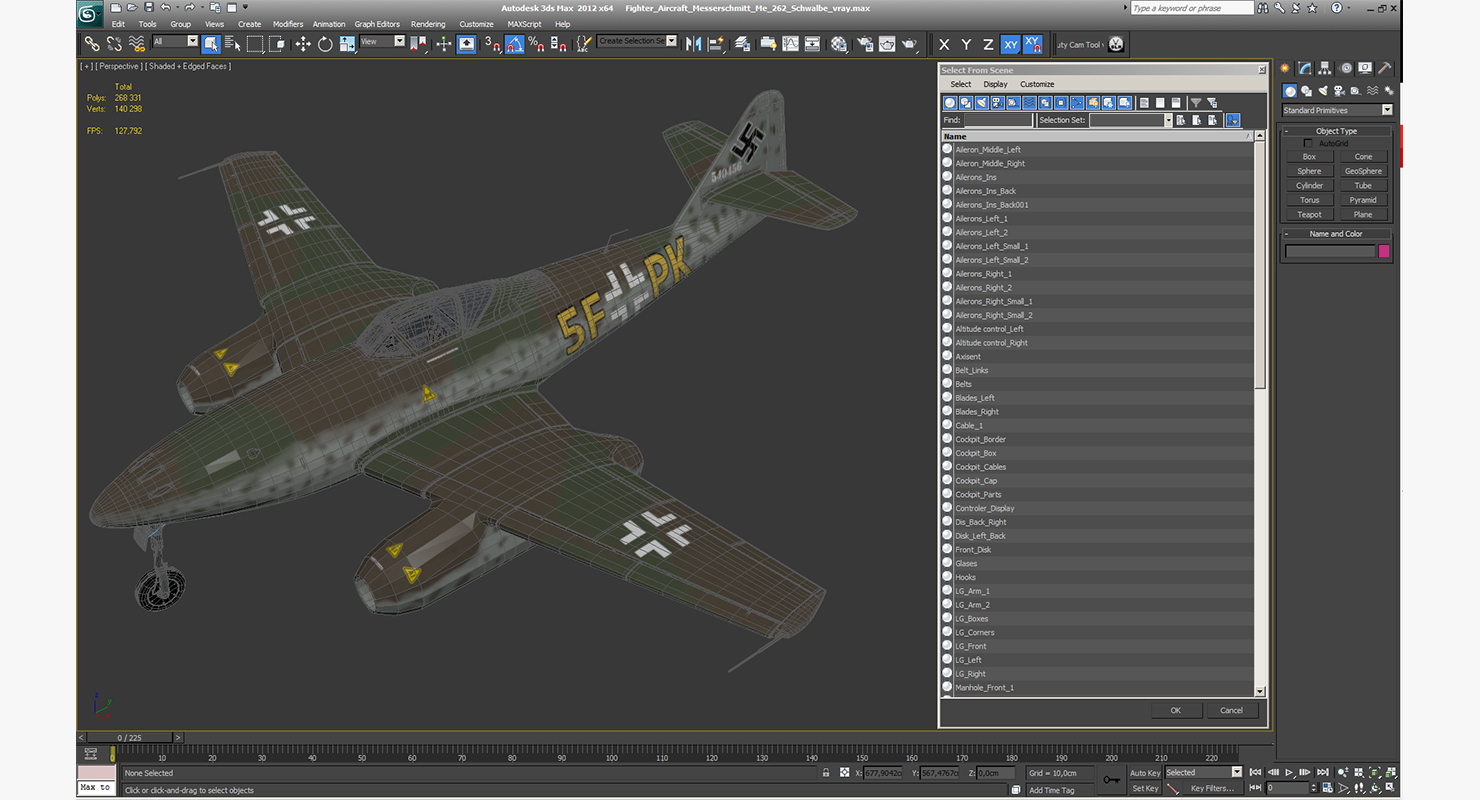Click the Teapot primitive button
This screenshot has width=1480, height=800.
click(1309, 215)
